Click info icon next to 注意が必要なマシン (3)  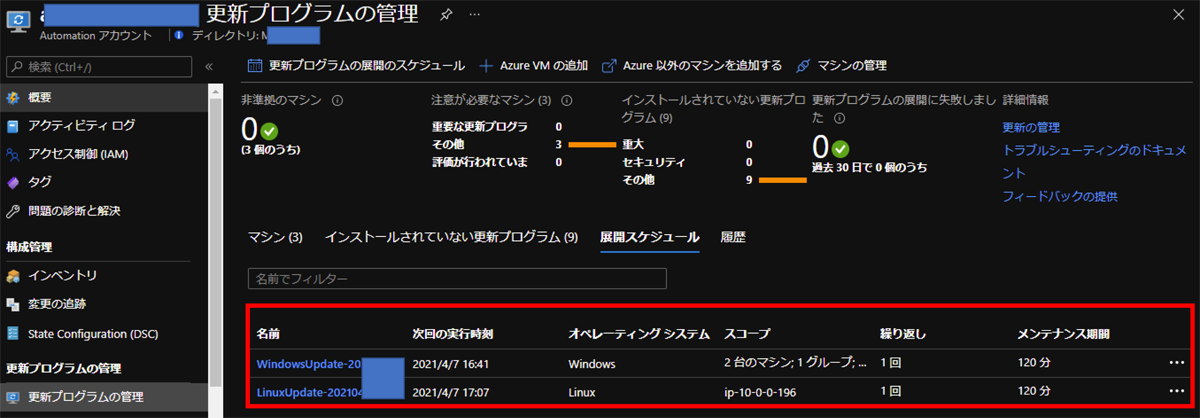coord(567,100)
